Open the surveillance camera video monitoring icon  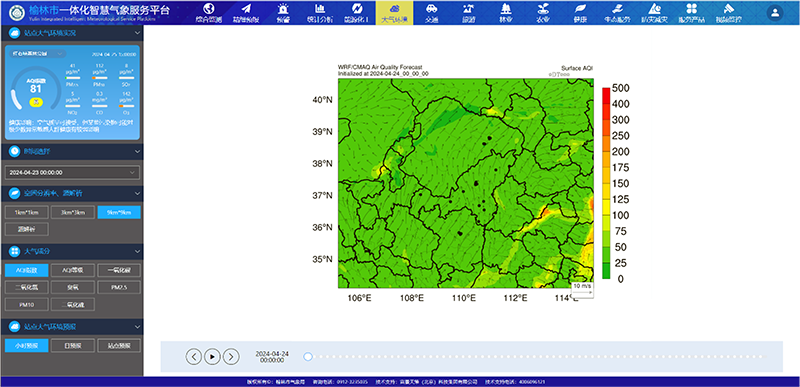click(x=729, y=9)
